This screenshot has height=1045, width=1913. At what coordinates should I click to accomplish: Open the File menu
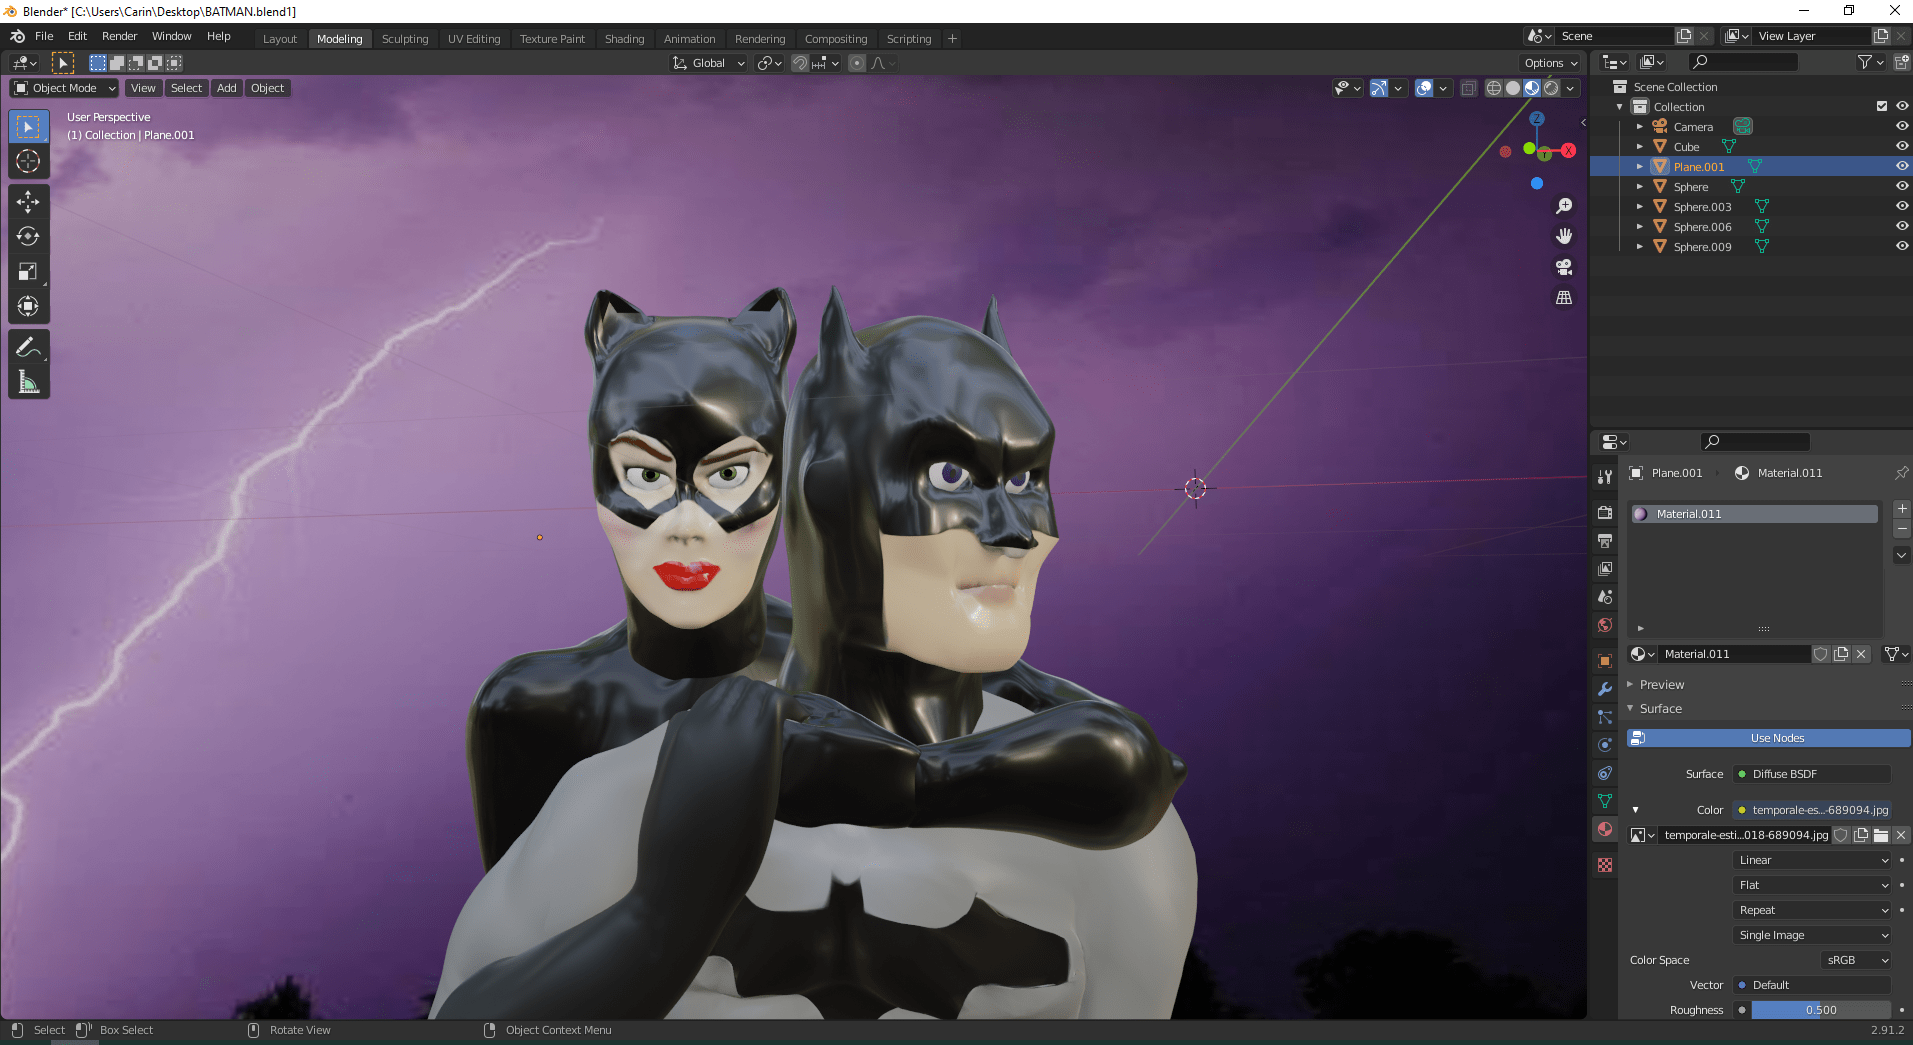click(44, 36)
